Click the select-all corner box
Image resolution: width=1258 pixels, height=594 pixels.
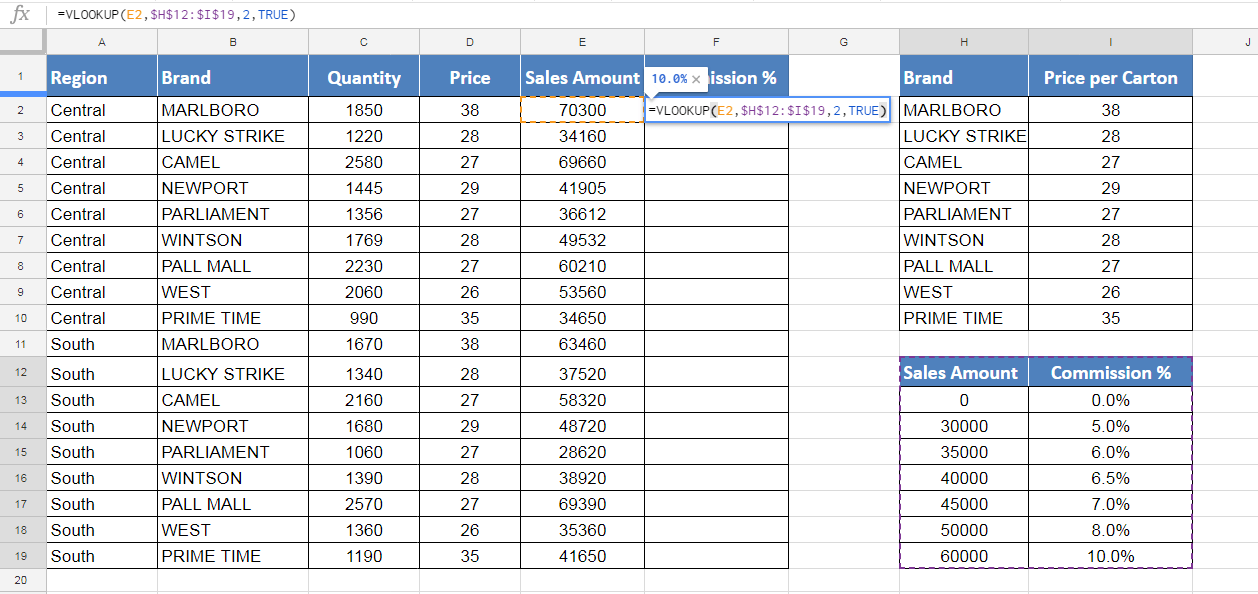23,42
